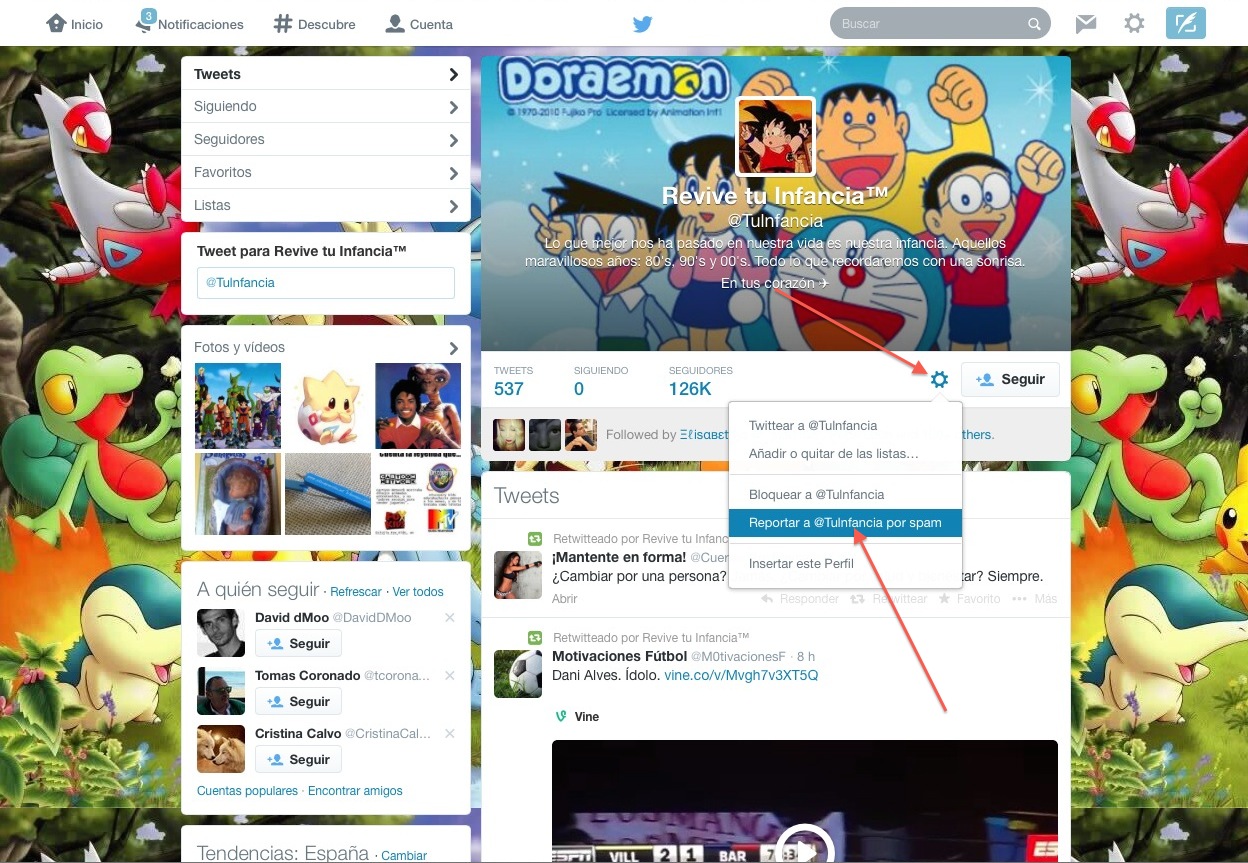Expand the Favoritos section chevron

(454, 173)
